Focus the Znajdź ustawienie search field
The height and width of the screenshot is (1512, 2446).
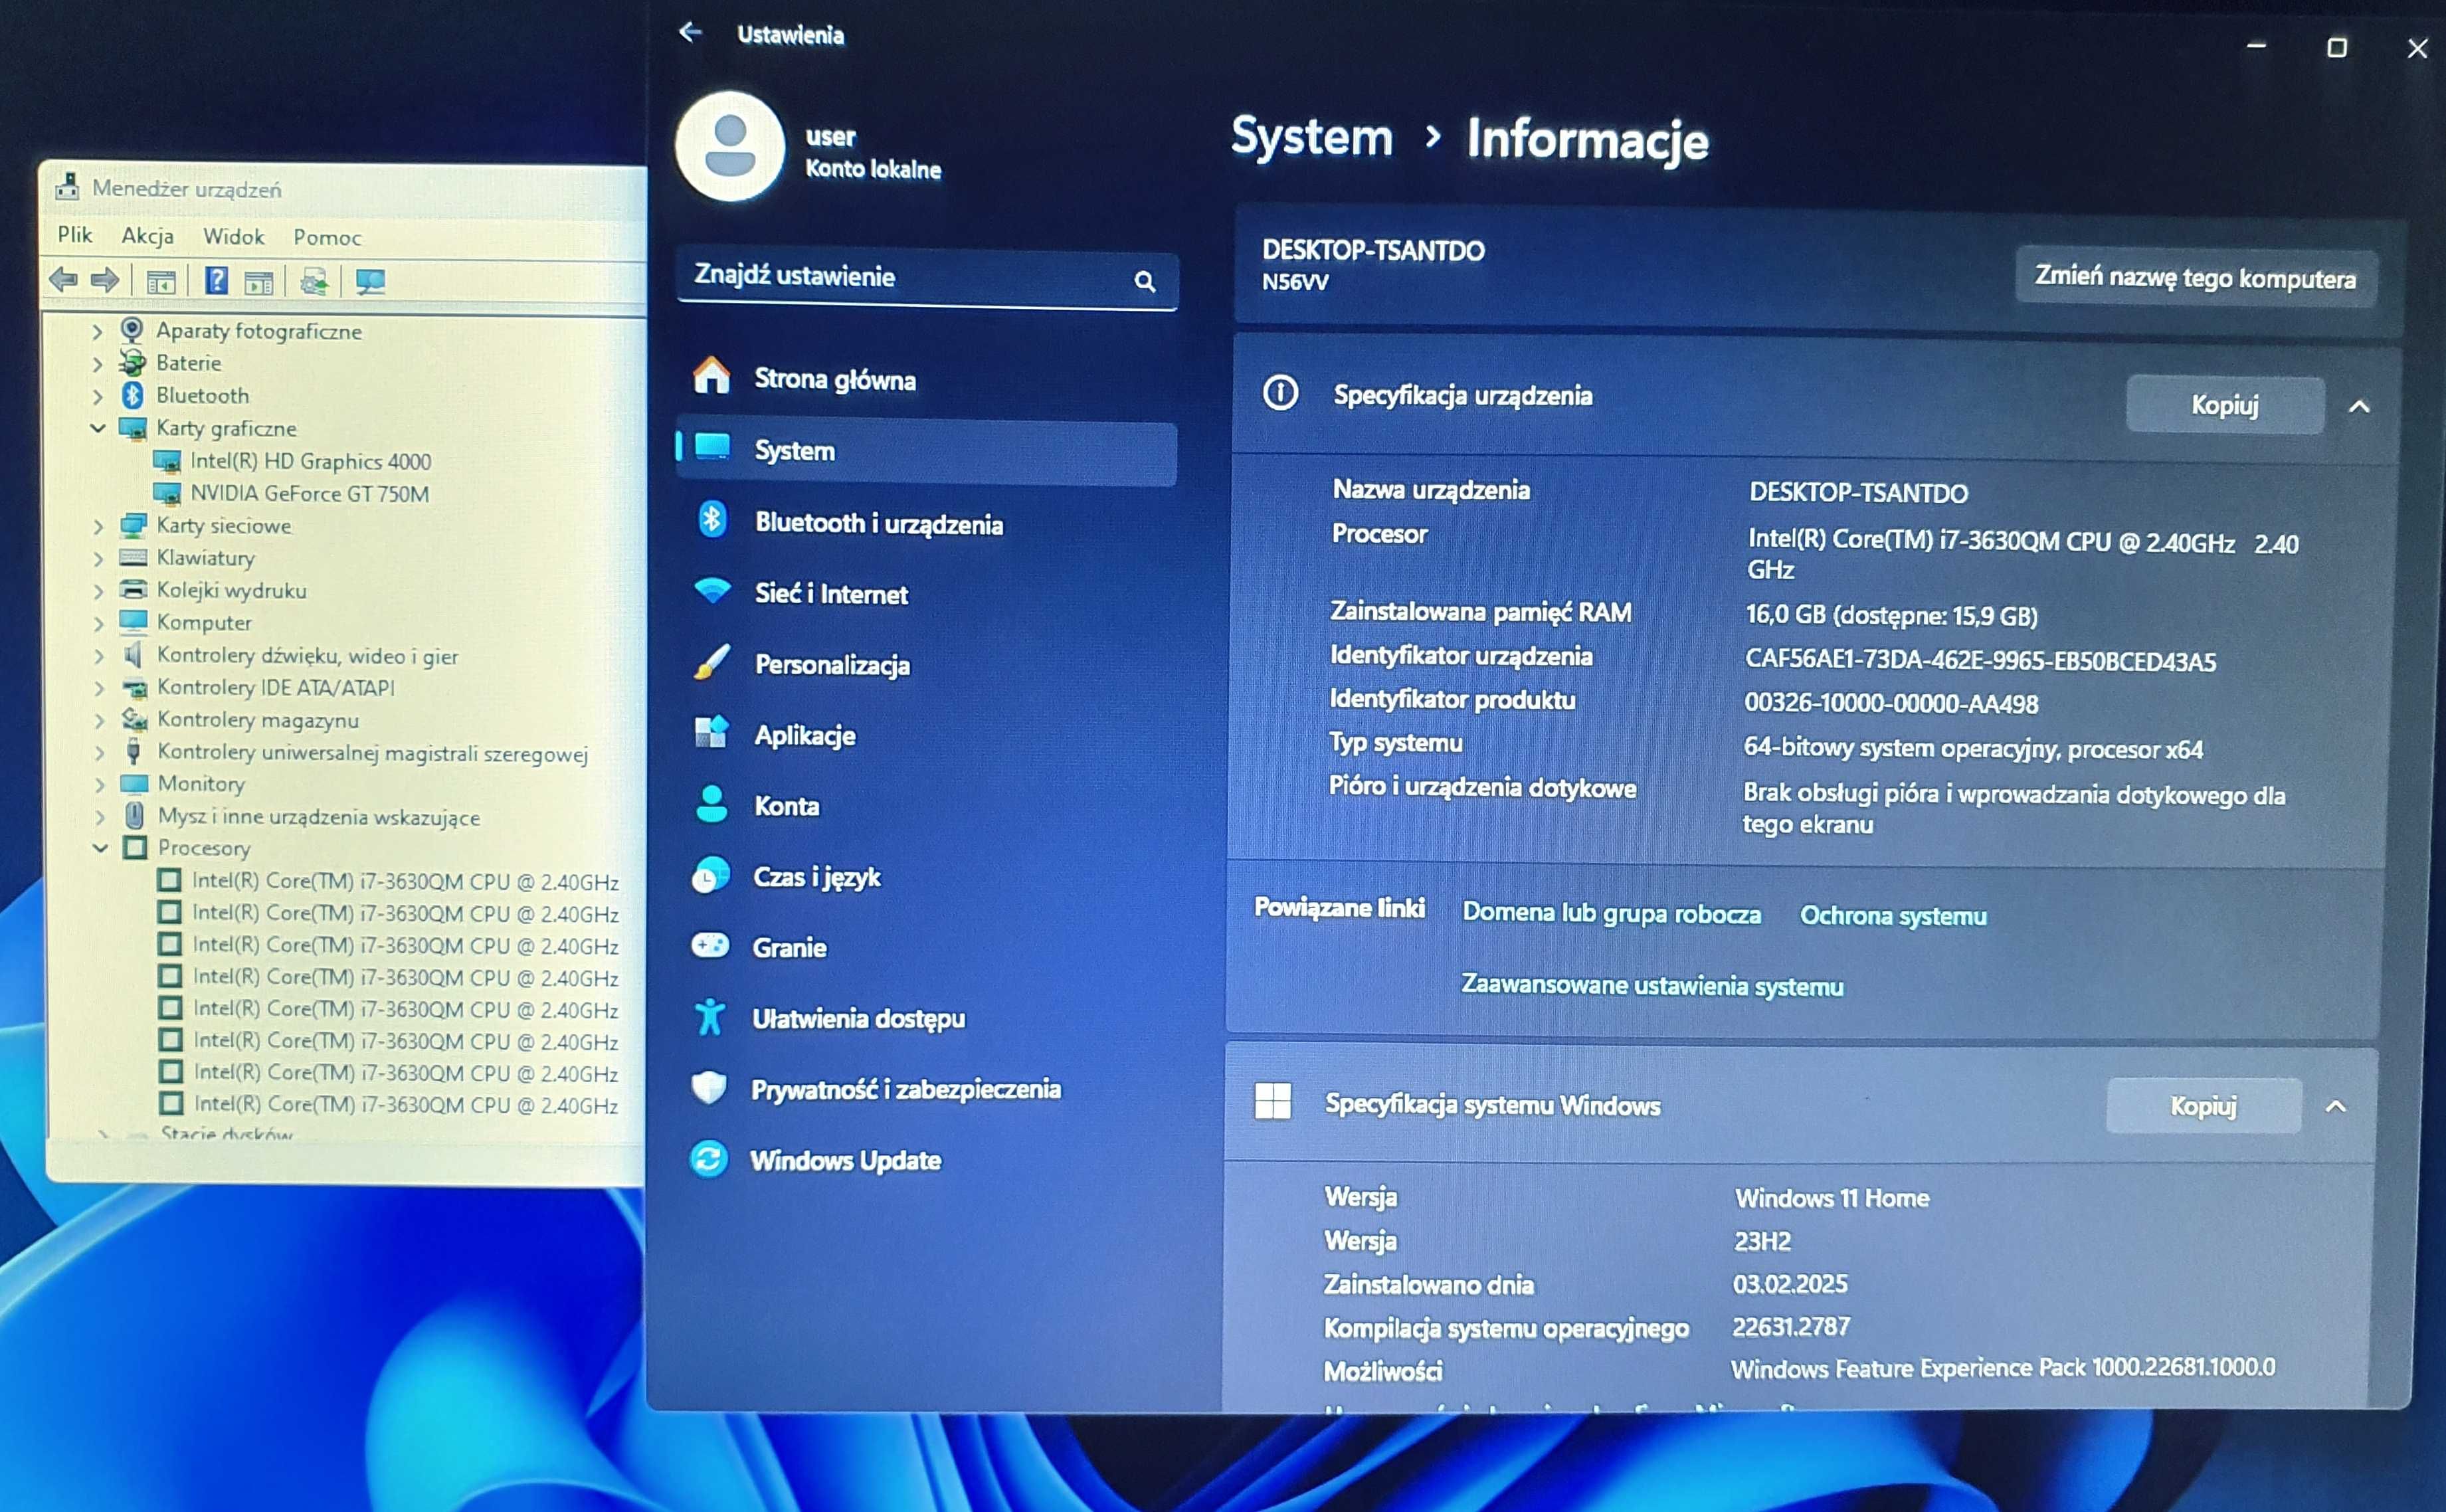927,279
